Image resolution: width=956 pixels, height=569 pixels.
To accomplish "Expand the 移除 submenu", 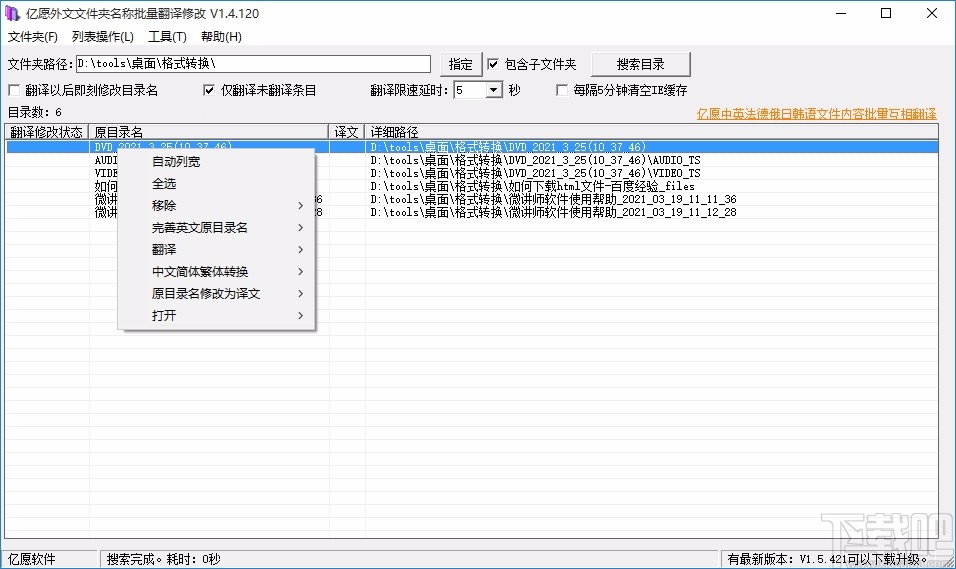I will (216, 206).
